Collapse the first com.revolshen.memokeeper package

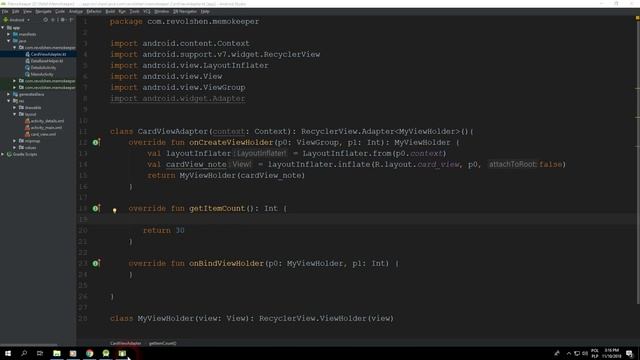(x=15, y=47)
